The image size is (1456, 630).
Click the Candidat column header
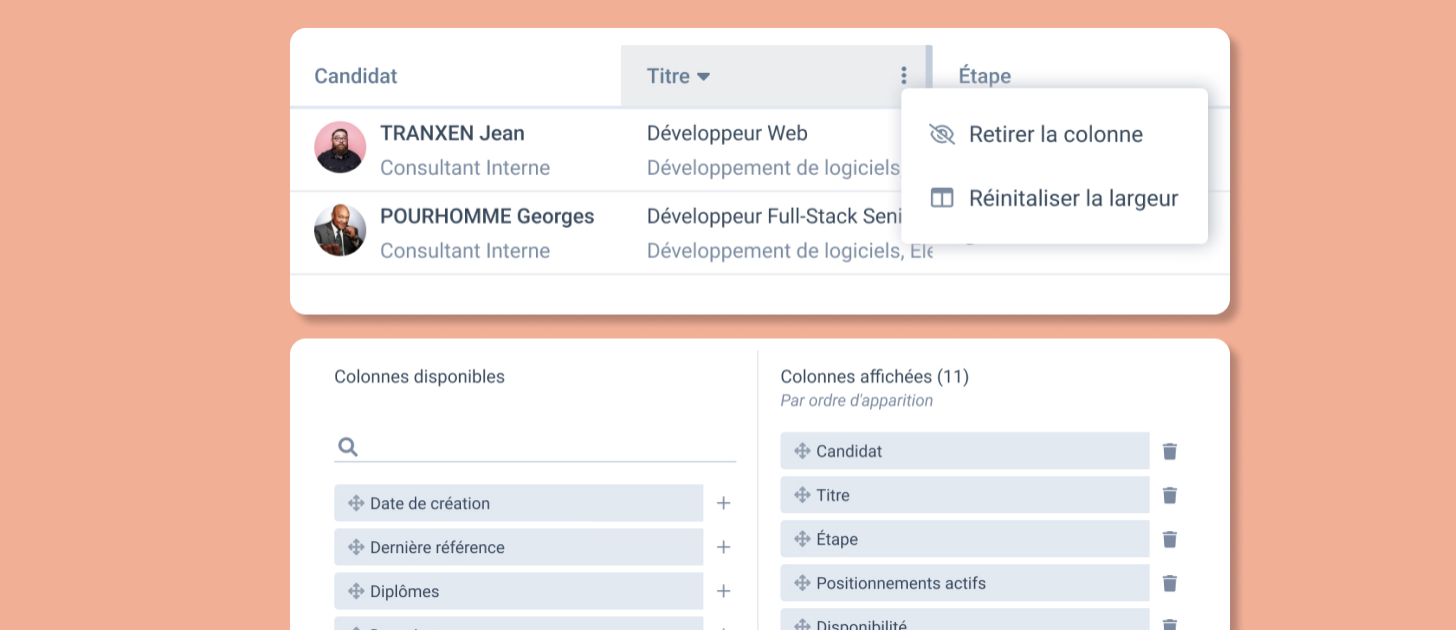[x=356, y=76]
